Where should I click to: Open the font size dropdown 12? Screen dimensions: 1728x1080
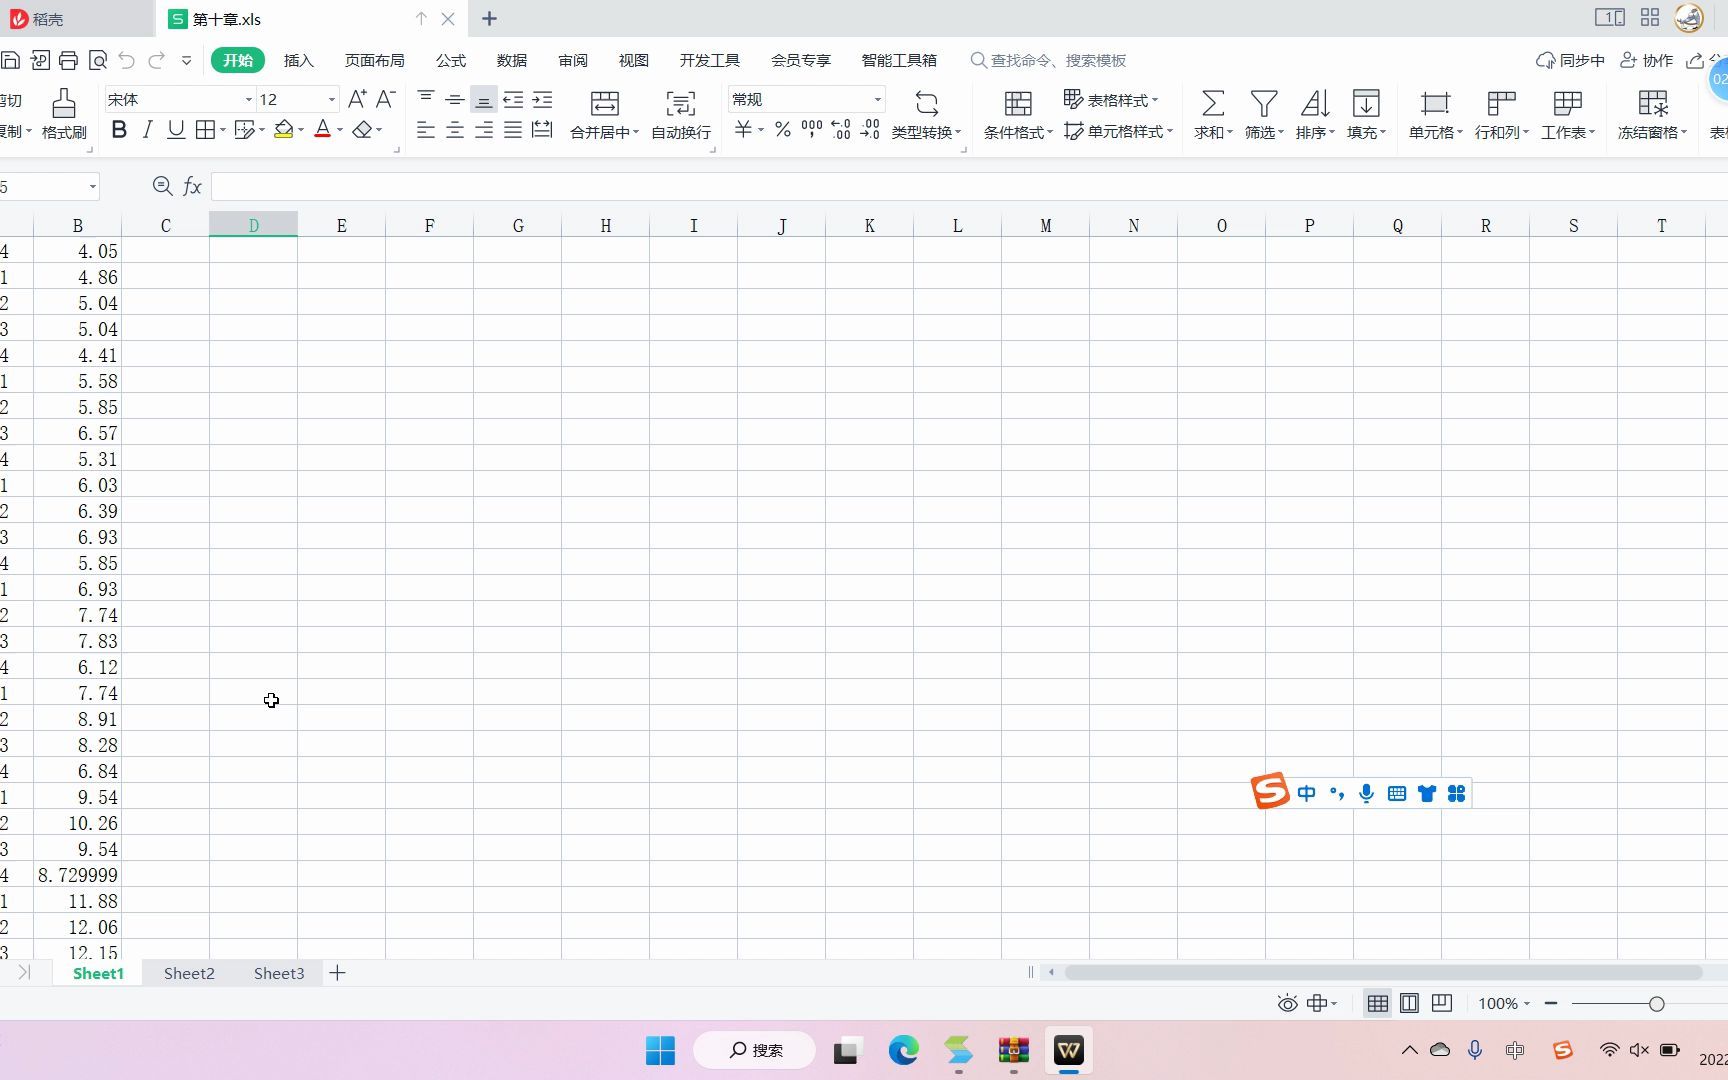(332, 100)
